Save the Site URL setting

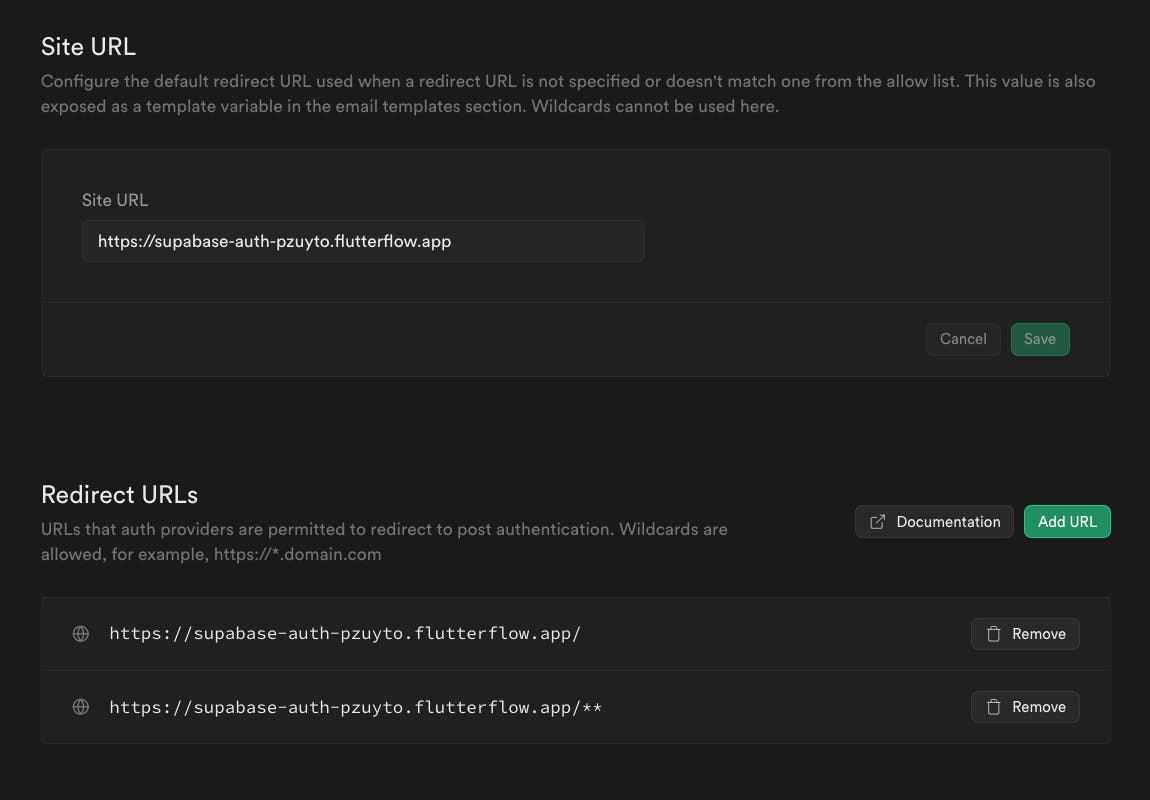[1039, 339]
